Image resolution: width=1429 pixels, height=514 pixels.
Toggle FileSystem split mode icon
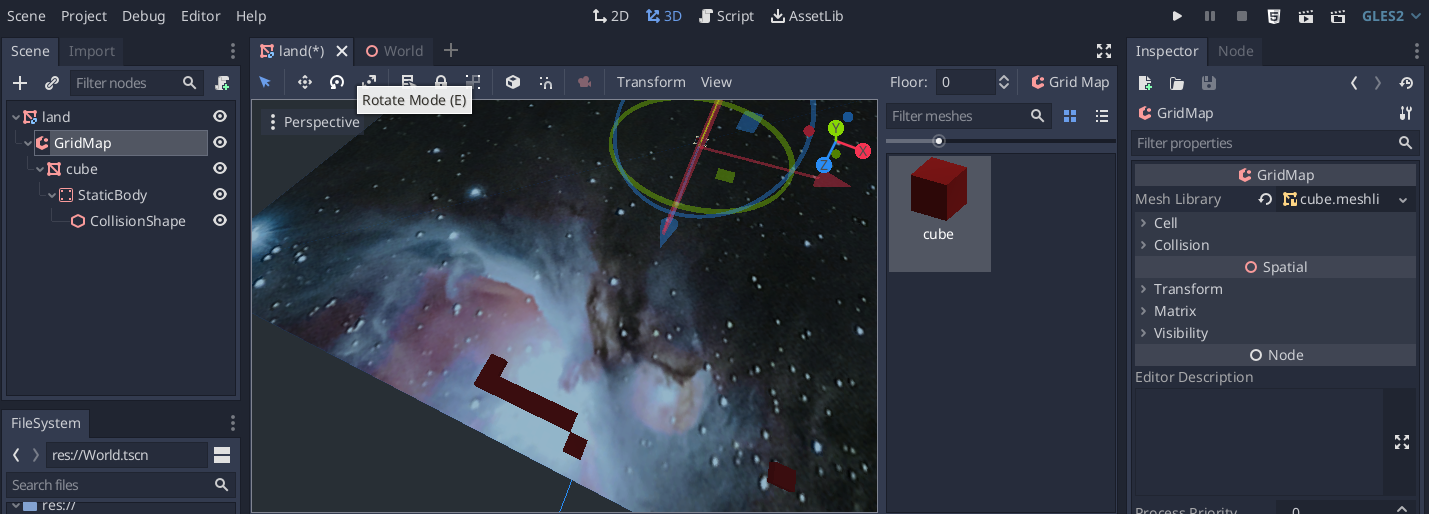[x=222, y=455]
